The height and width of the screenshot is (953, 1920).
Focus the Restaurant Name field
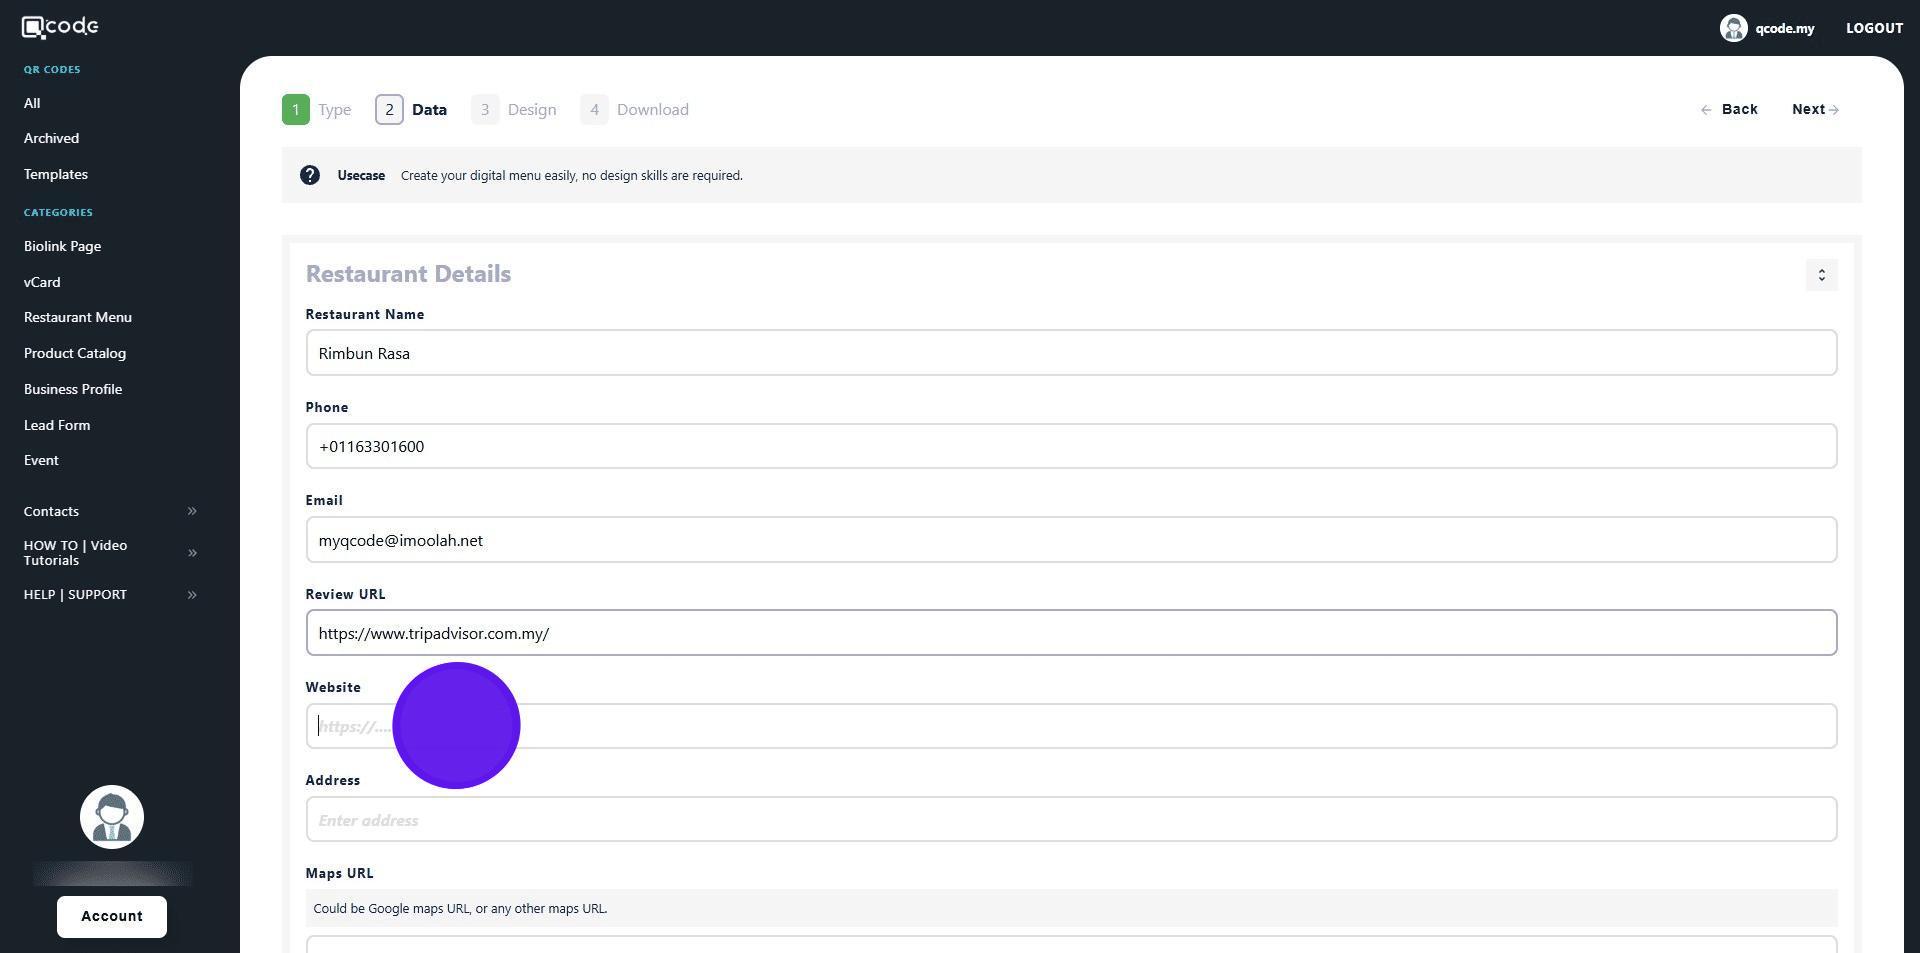click(1070, 353)
